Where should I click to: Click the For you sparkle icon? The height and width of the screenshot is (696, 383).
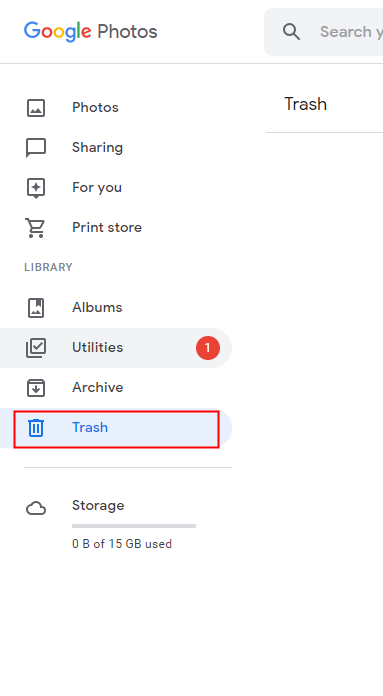[x=36, y=188]
